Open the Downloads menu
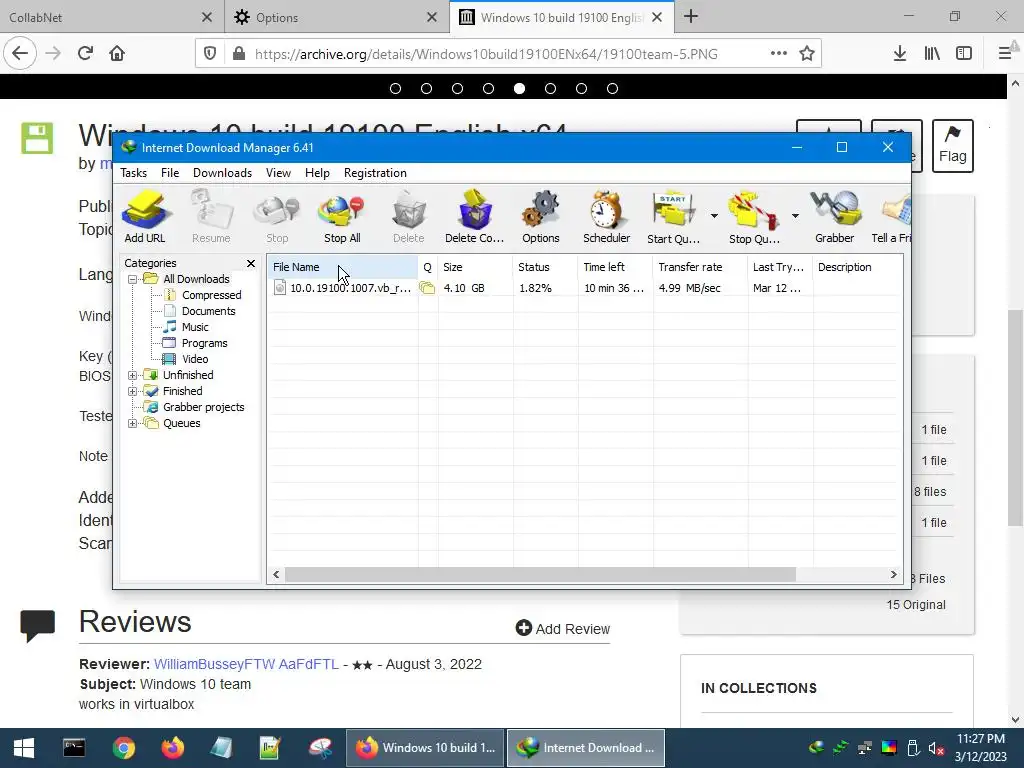Image resolution: width=1024 pixels, height=768 pixels. point(222,173)
